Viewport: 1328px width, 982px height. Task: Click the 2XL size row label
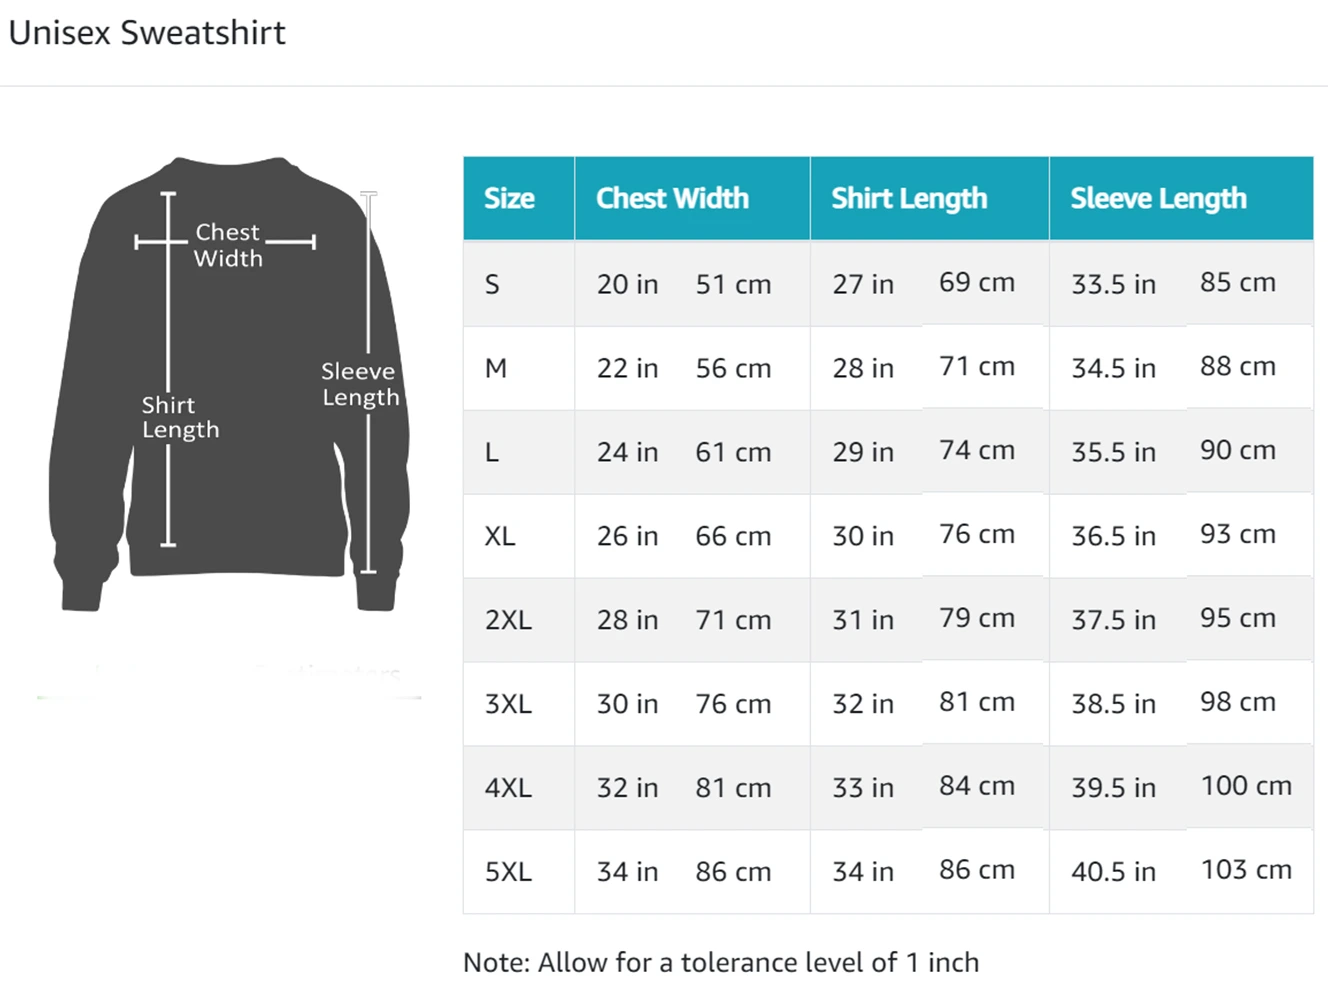[x=508, y=620]
